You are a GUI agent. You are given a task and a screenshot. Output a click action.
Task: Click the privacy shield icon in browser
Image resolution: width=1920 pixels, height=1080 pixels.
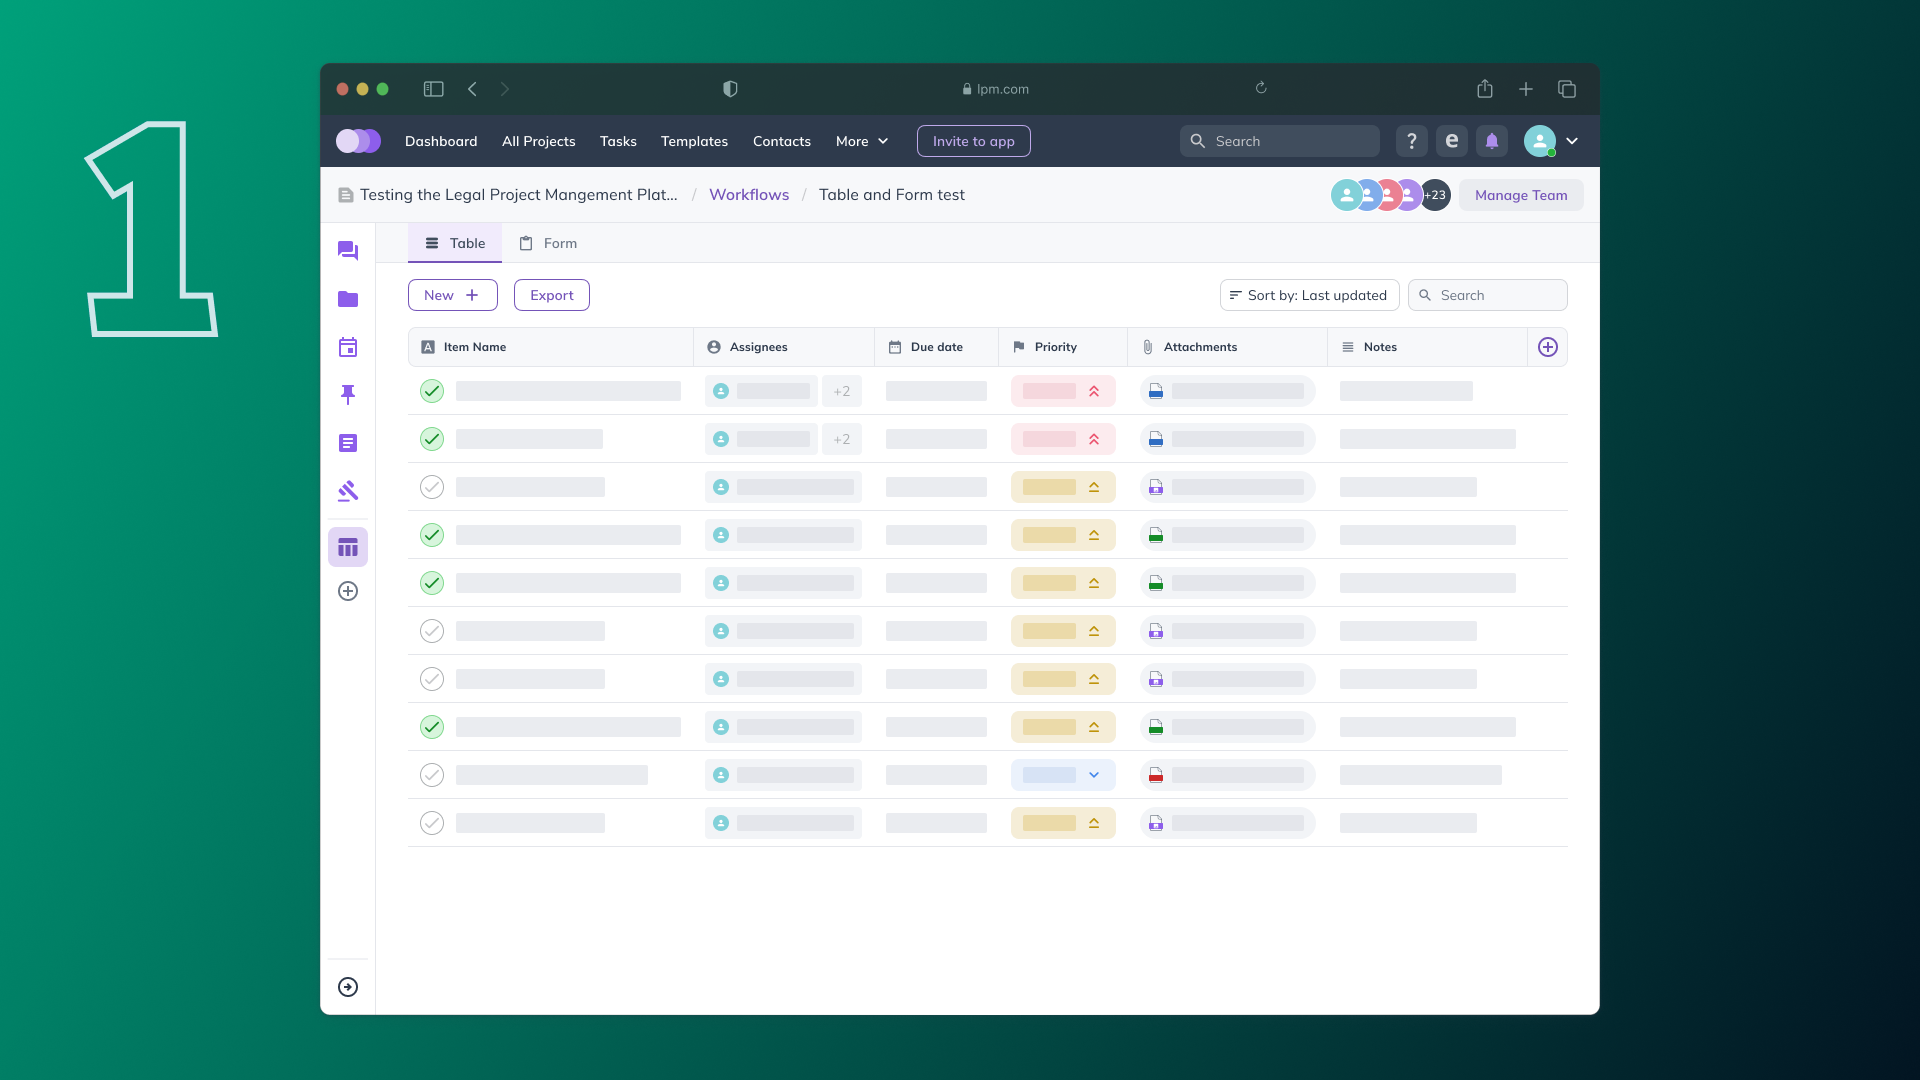730,89
